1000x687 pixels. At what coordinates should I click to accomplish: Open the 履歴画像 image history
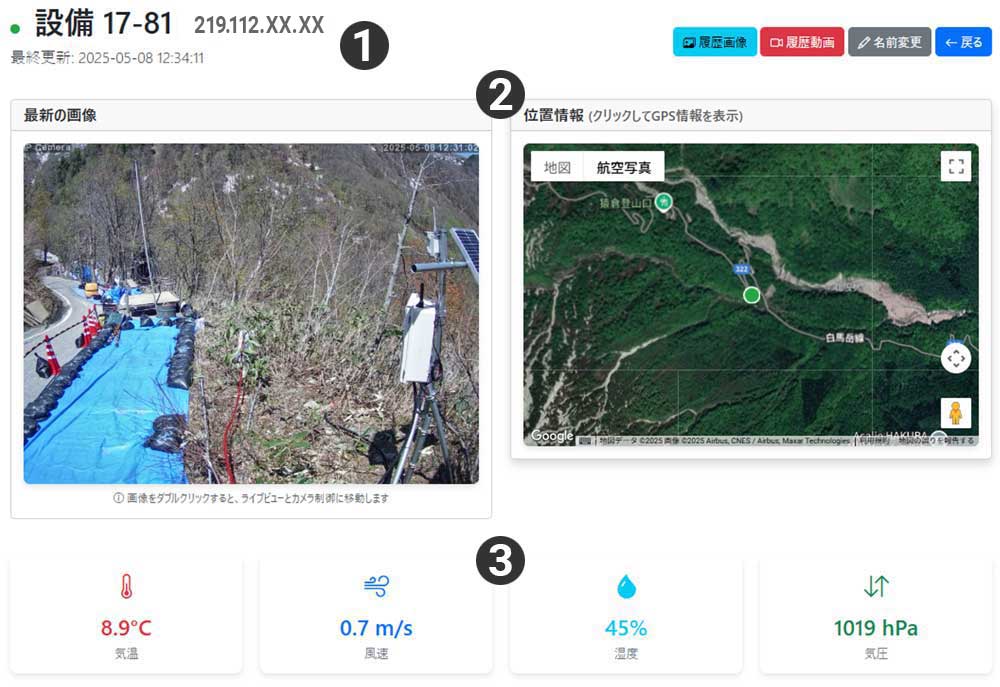tap(714, 42)
